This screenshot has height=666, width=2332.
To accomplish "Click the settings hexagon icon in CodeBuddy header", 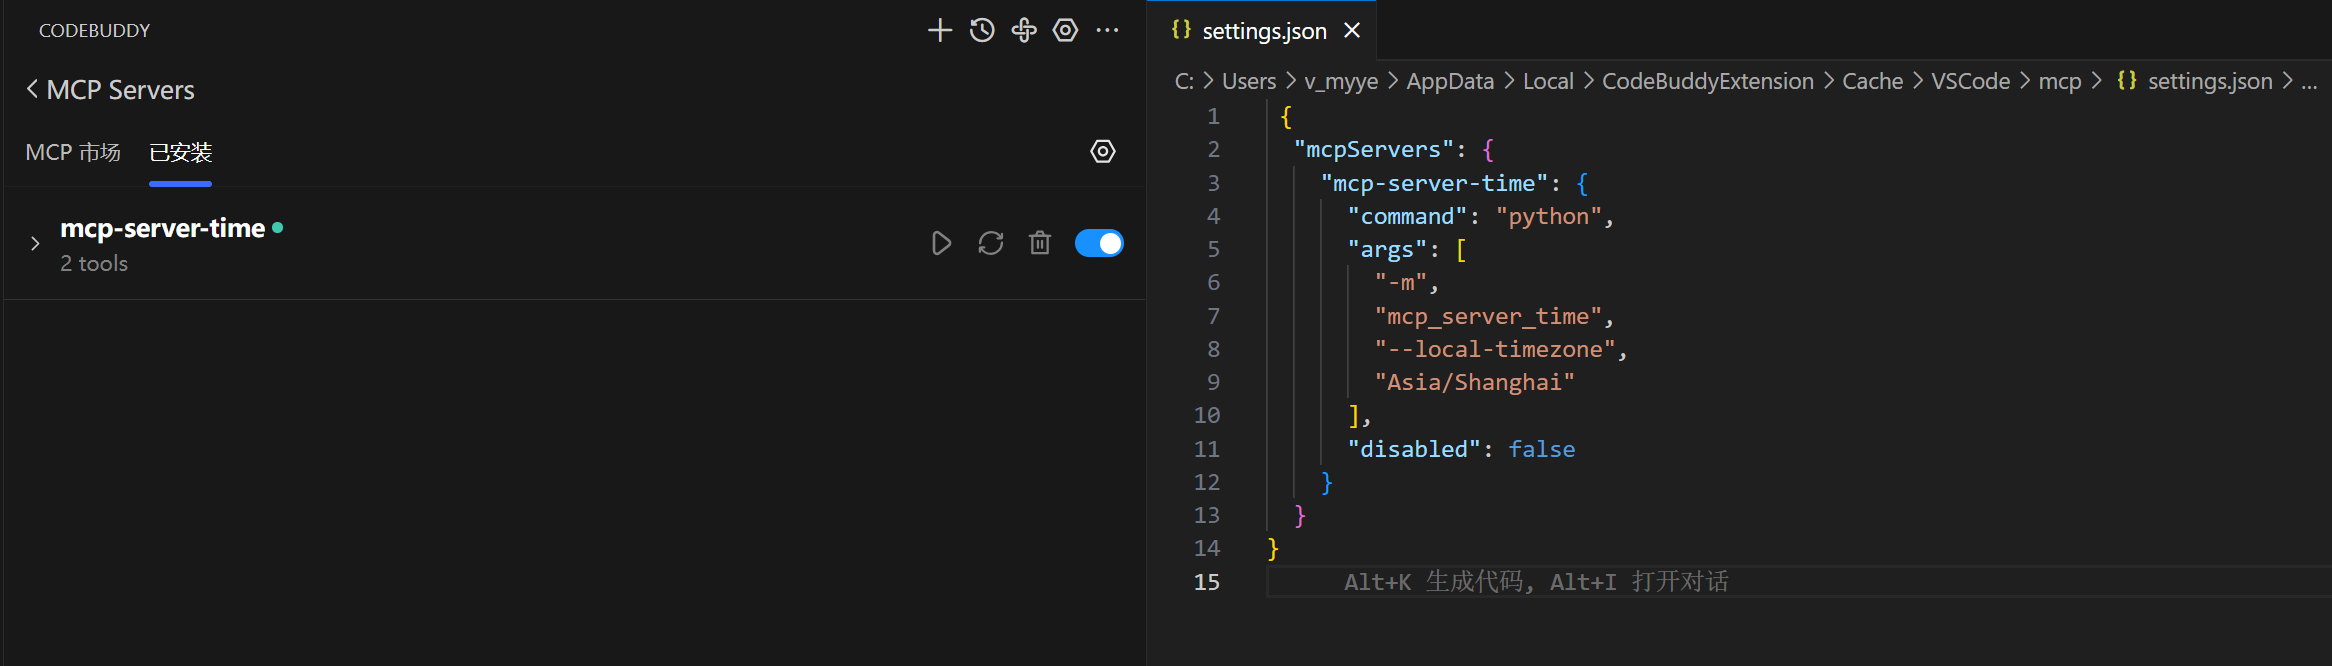I will [1065, 30].
